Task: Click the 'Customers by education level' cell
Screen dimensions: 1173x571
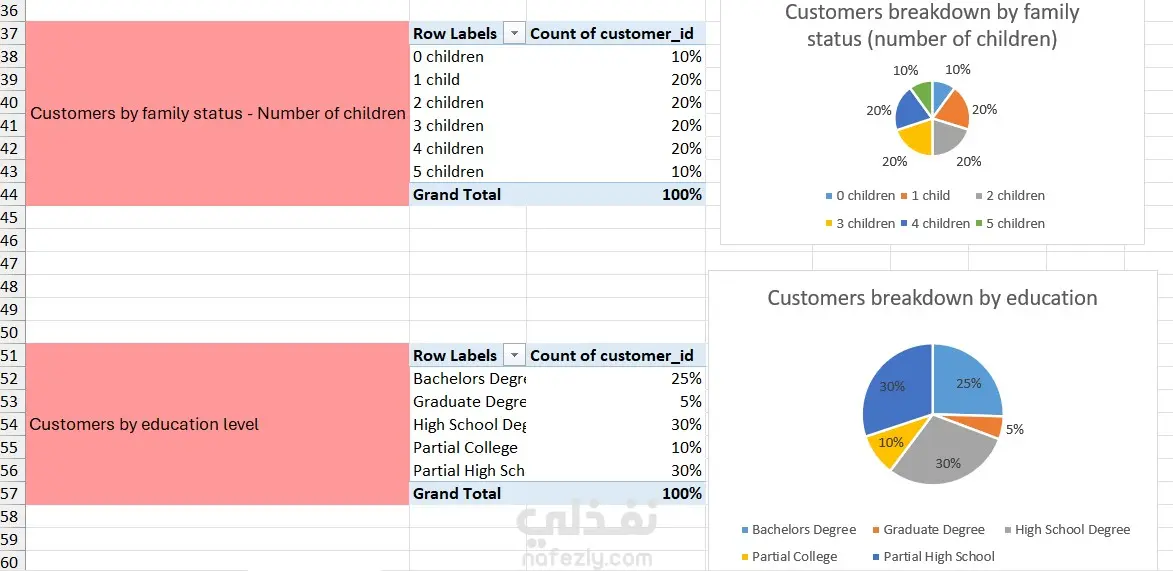Action: click(217, 424)
